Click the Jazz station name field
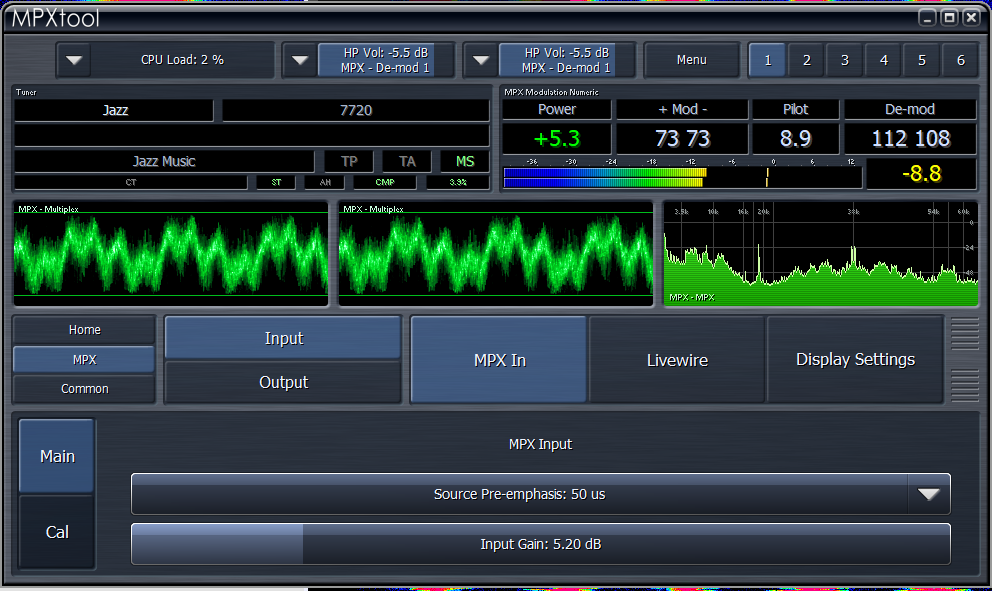992x591 pixels. (115, 110)
